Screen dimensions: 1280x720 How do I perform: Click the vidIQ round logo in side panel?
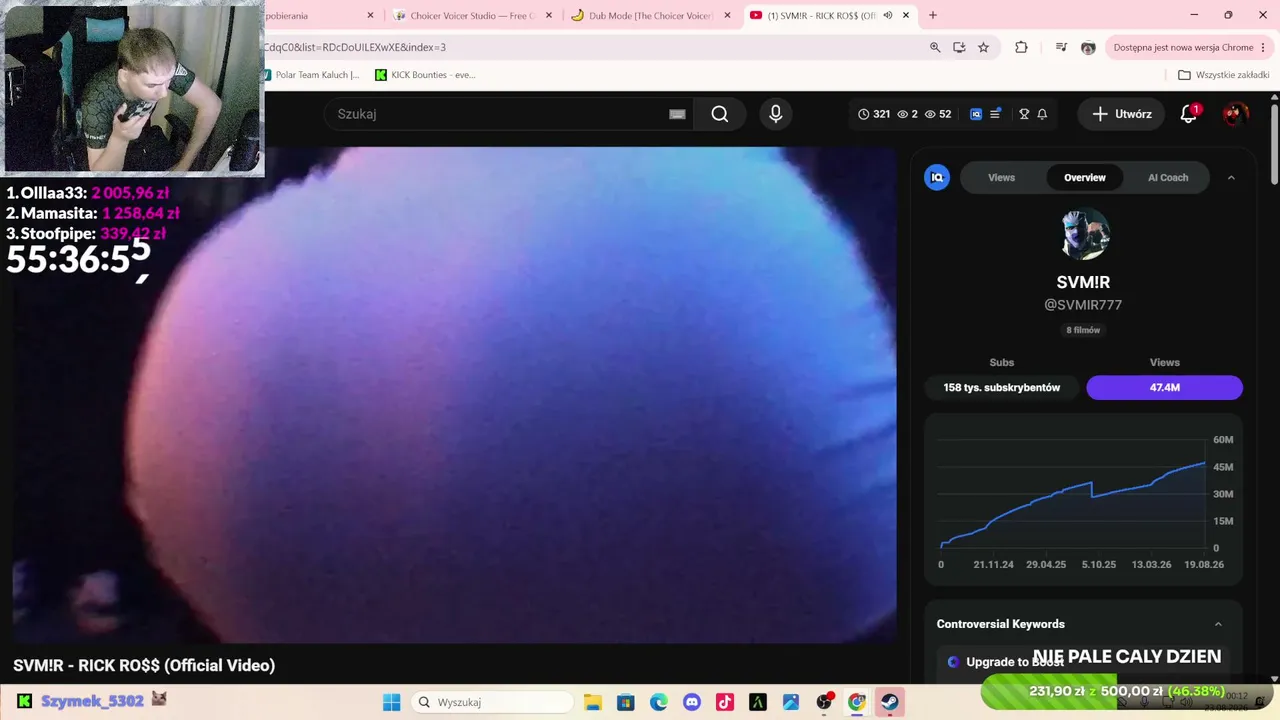click(937, 178)
